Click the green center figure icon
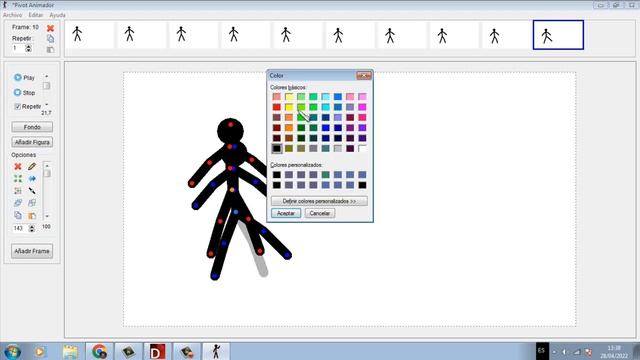The image size is (640, 360). [18, 178]
